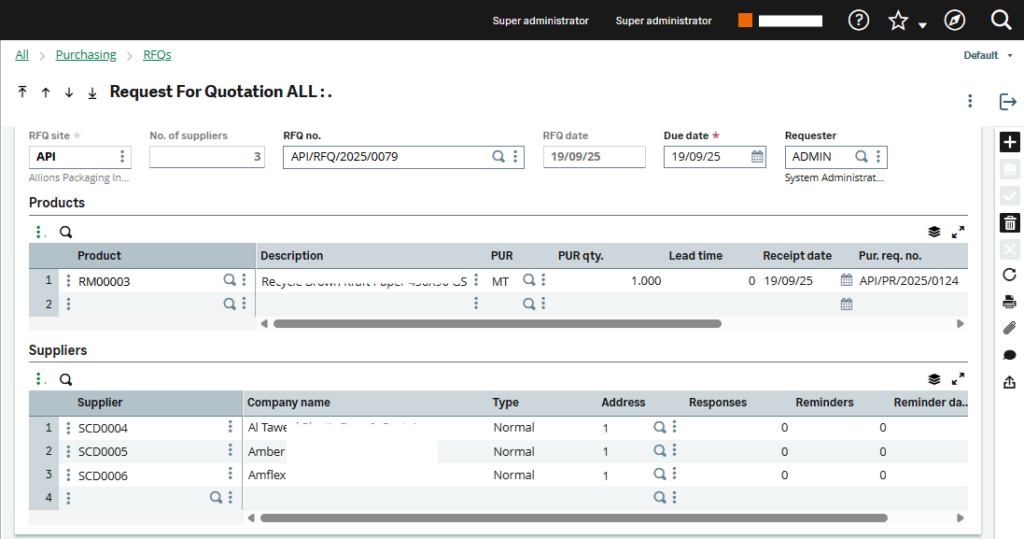Open the Purchasing breadcrumb link
The height and width of the screenshot is (539, 1024).
(x=86, y=55)
